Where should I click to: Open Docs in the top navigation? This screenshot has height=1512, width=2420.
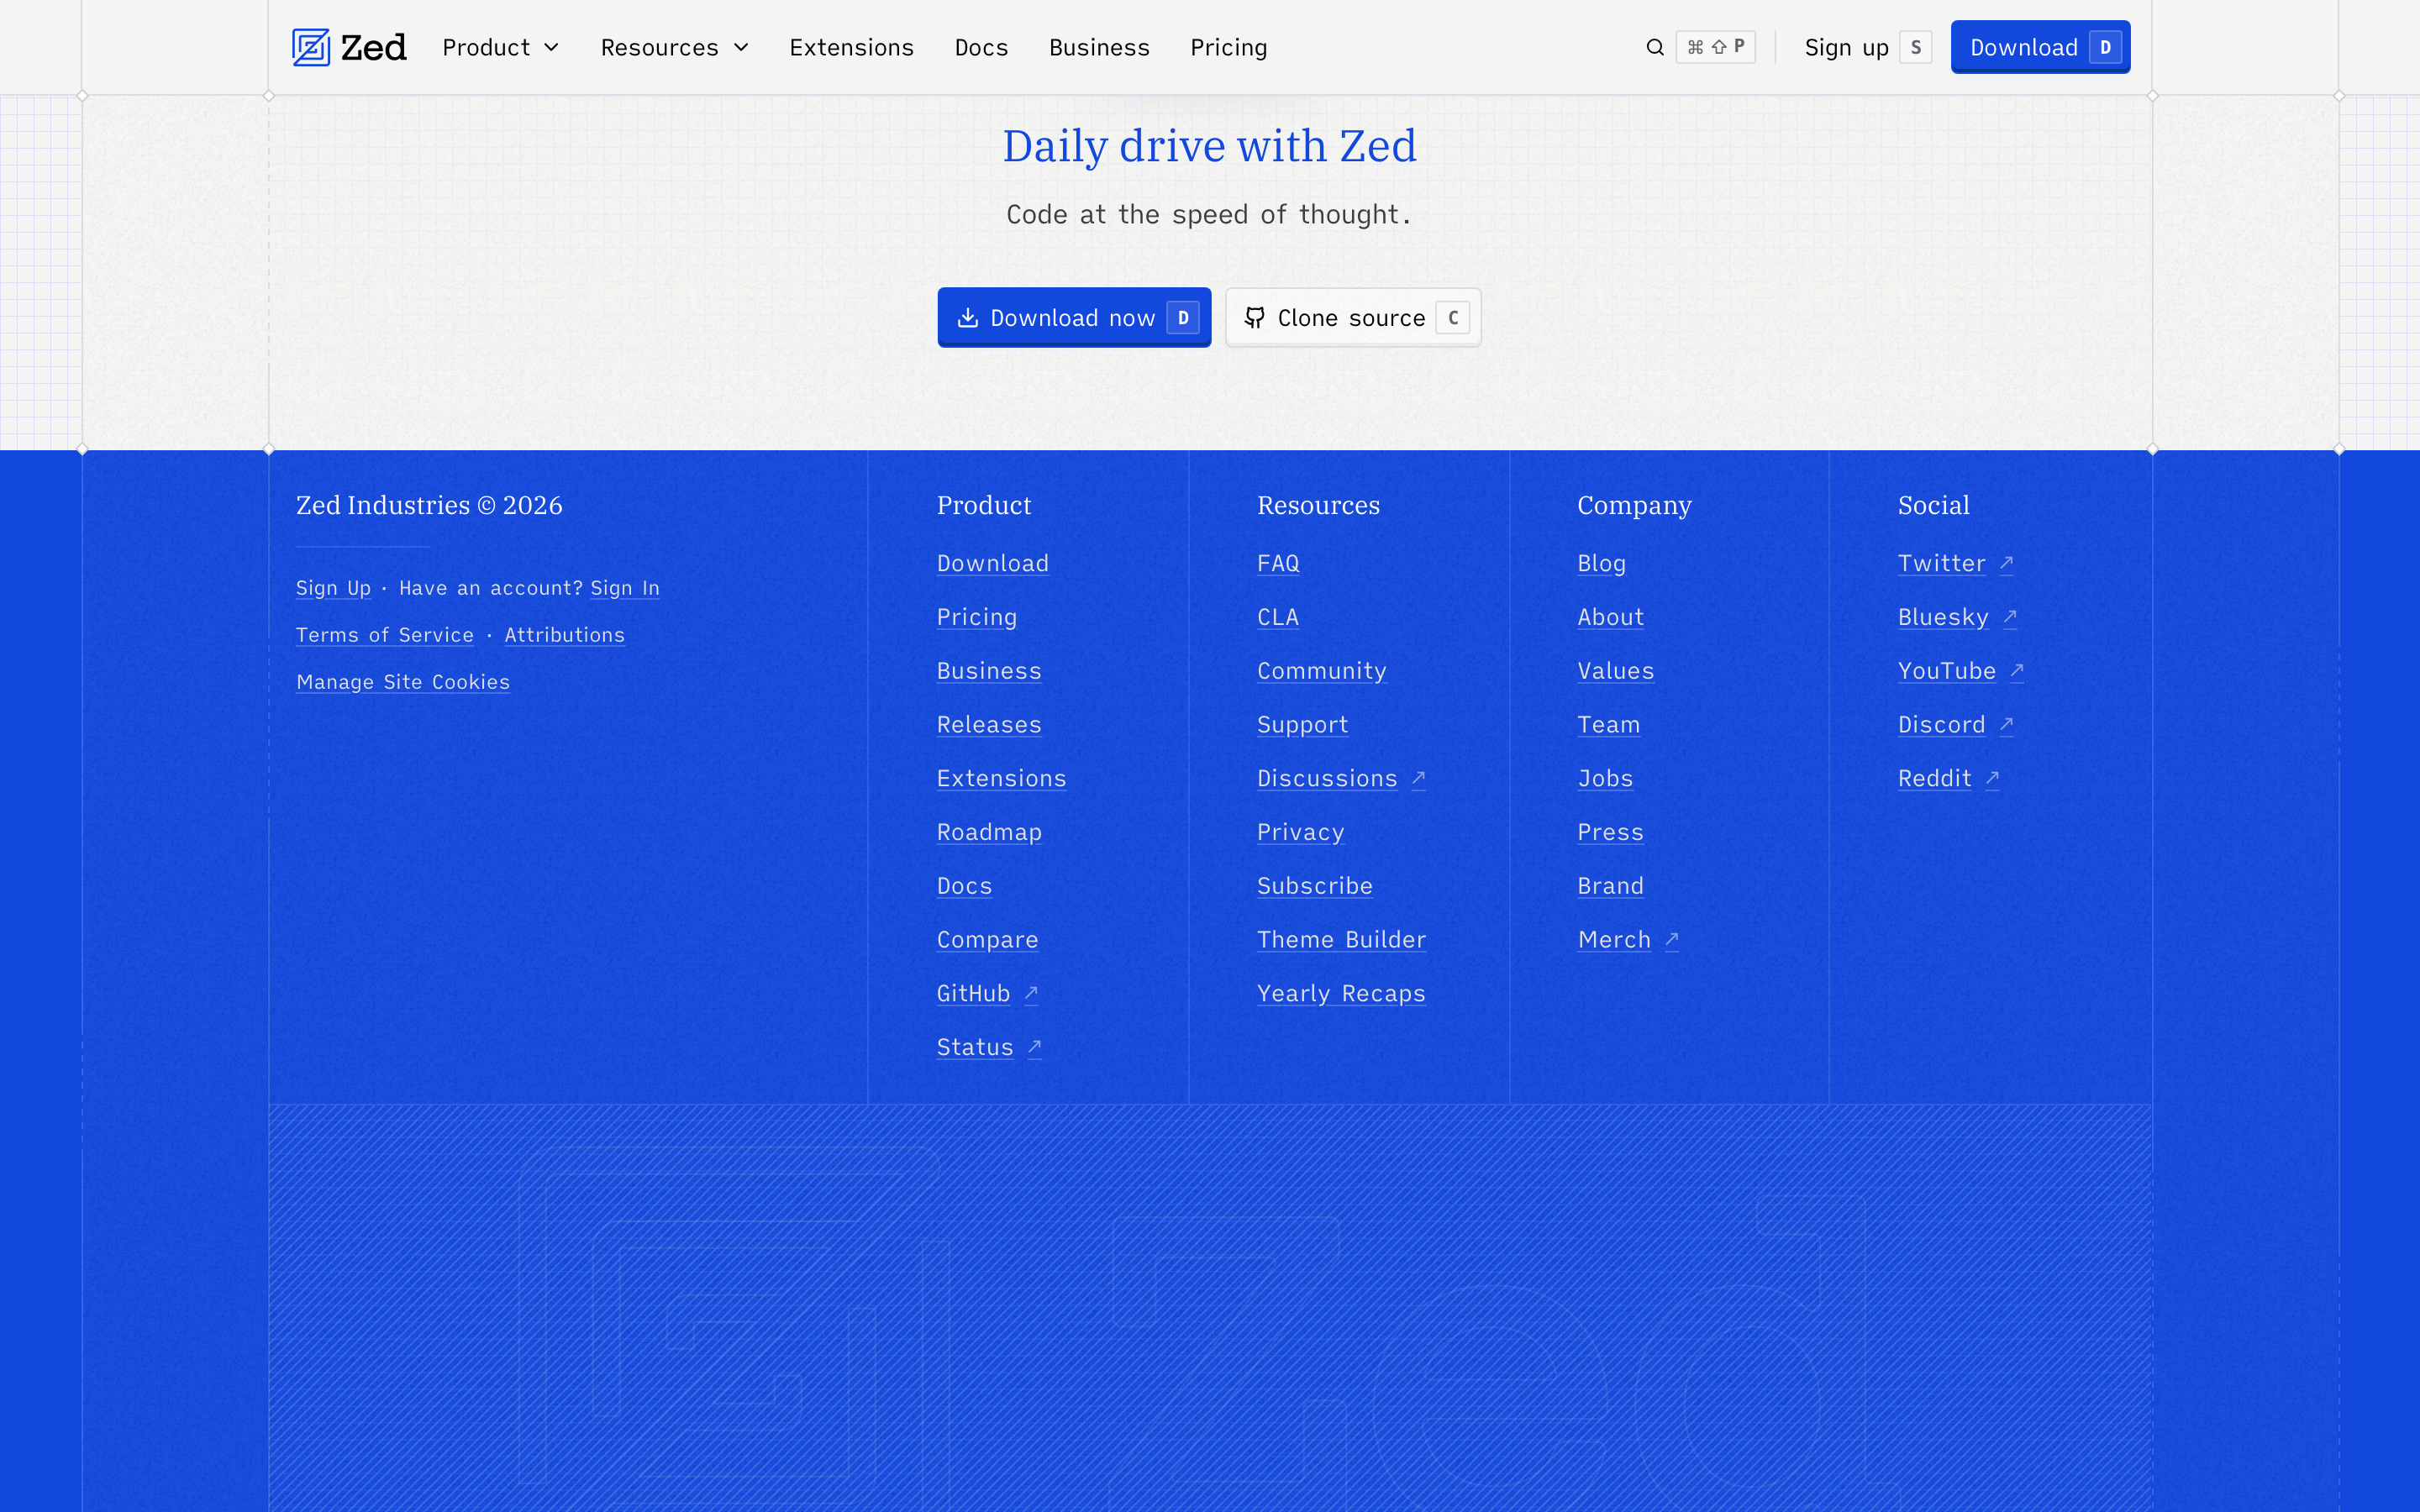tap(981, 47)
